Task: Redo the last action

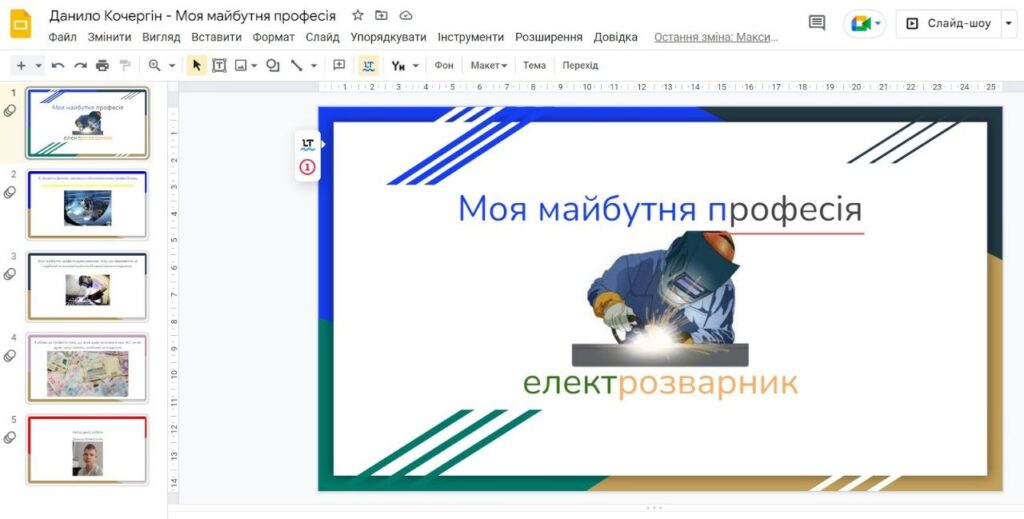Action: [80, 65]
